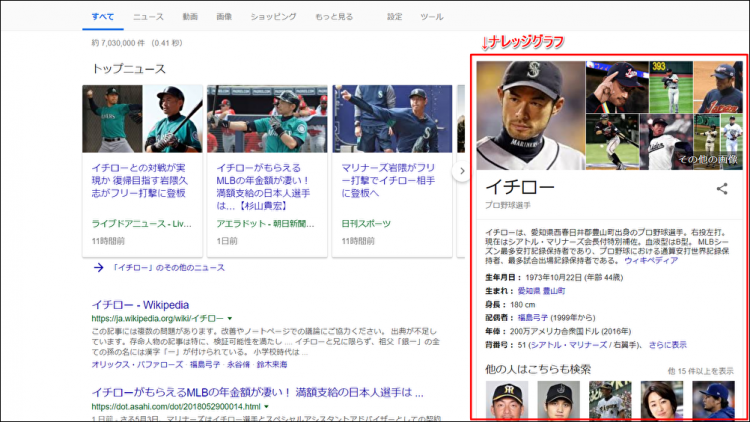Image resolution: width=750 pixels, height=422 pixels.
Task: Open news headline イチローとの対戦が実現か
Action: point(139,180)
